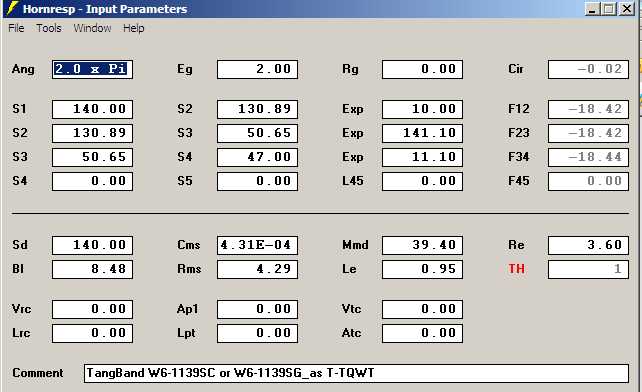Edit the Comment field with TangBand text
The width and height of the screenshot is (642, 392).
pyautogui.click(x=356, y=374)
